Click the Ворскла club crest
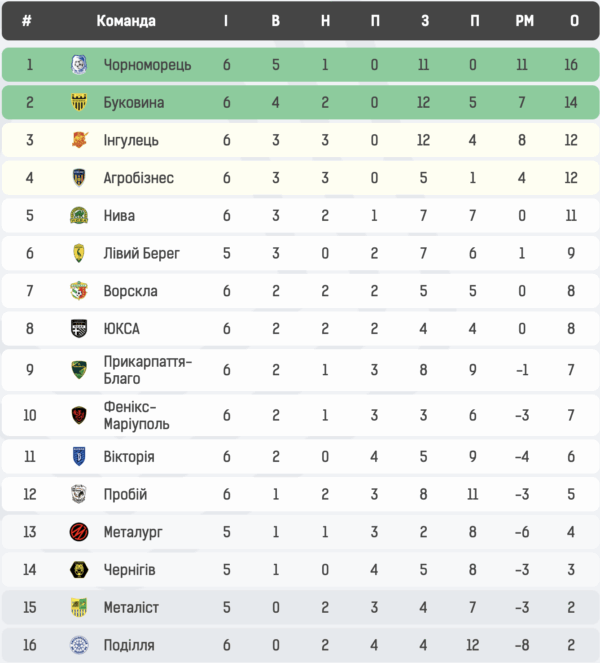Viewport: 600px width, 663px height. tap(79, 291)
